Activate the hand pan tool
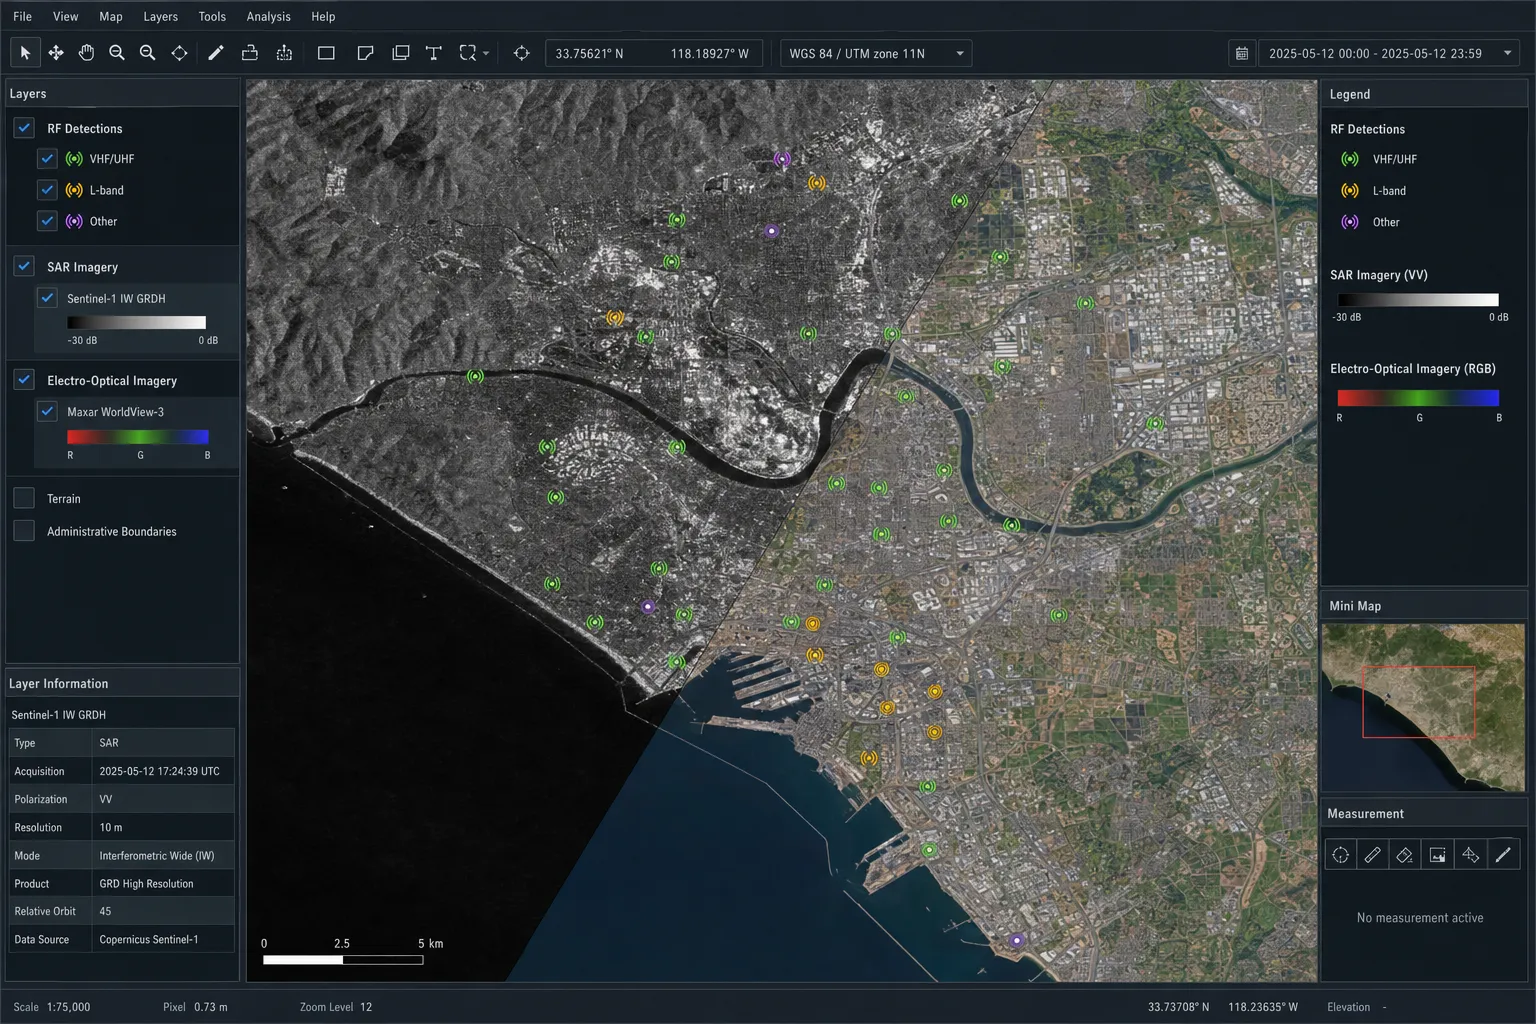The height and width of the screenshot is (1024, 1536). (x=86, y=53)
